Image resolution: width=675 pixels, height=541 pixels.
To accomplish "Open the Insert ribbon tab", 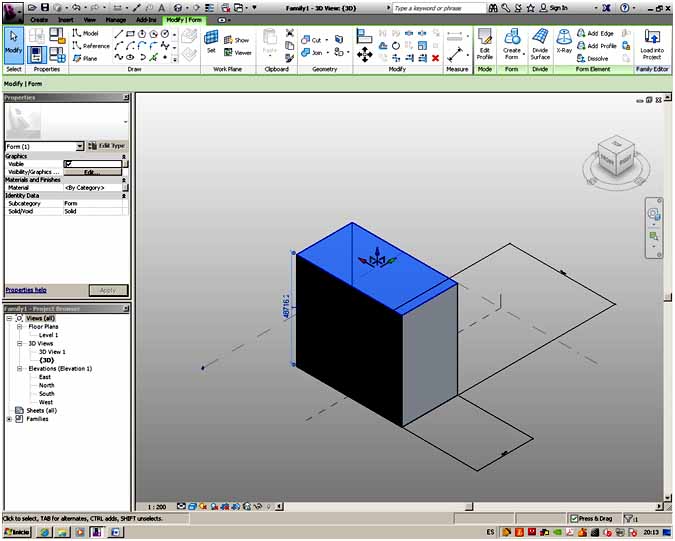I will (x=65, y=19).
